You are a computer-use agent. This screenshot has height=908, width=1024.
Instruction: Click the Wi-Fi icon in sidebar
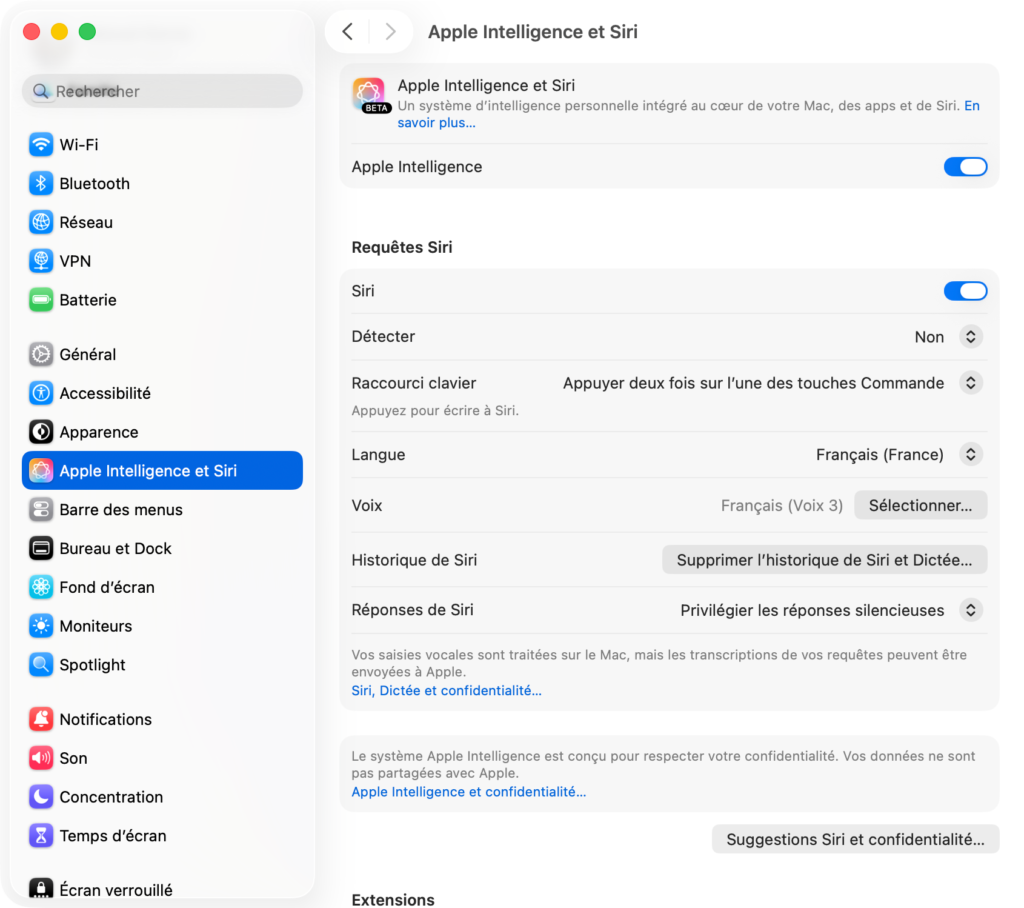41,145
